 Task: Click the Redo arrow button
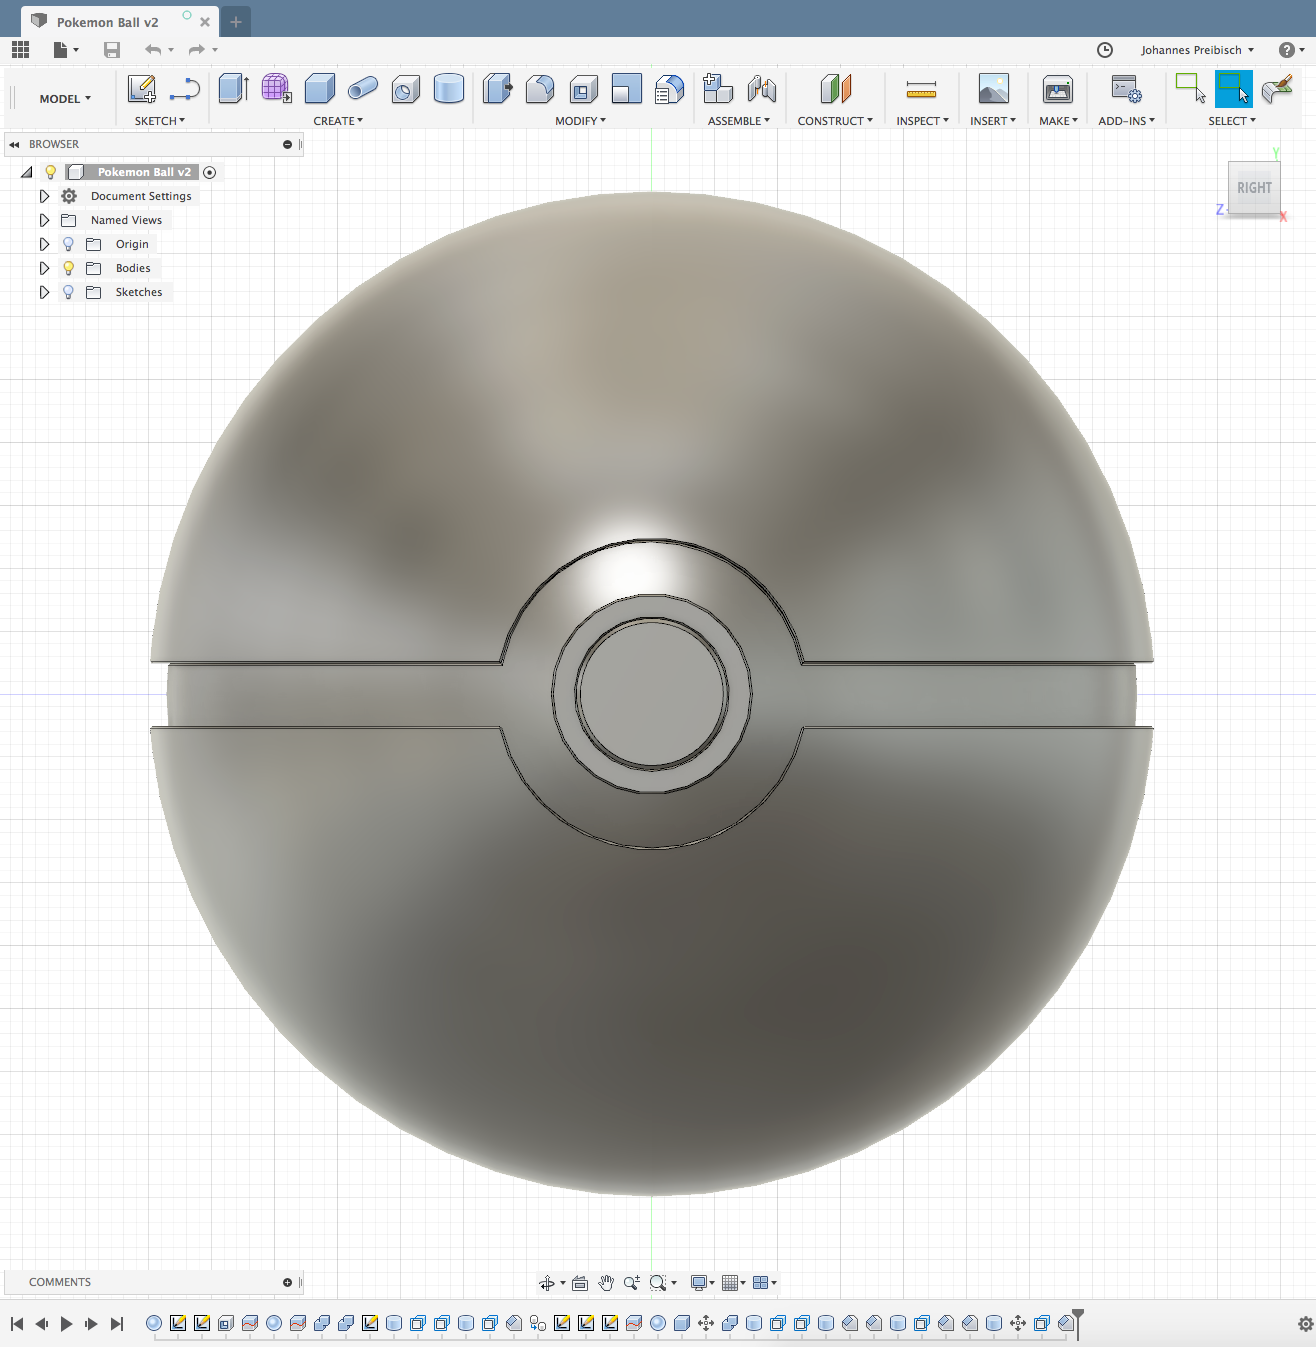(197, 49)
